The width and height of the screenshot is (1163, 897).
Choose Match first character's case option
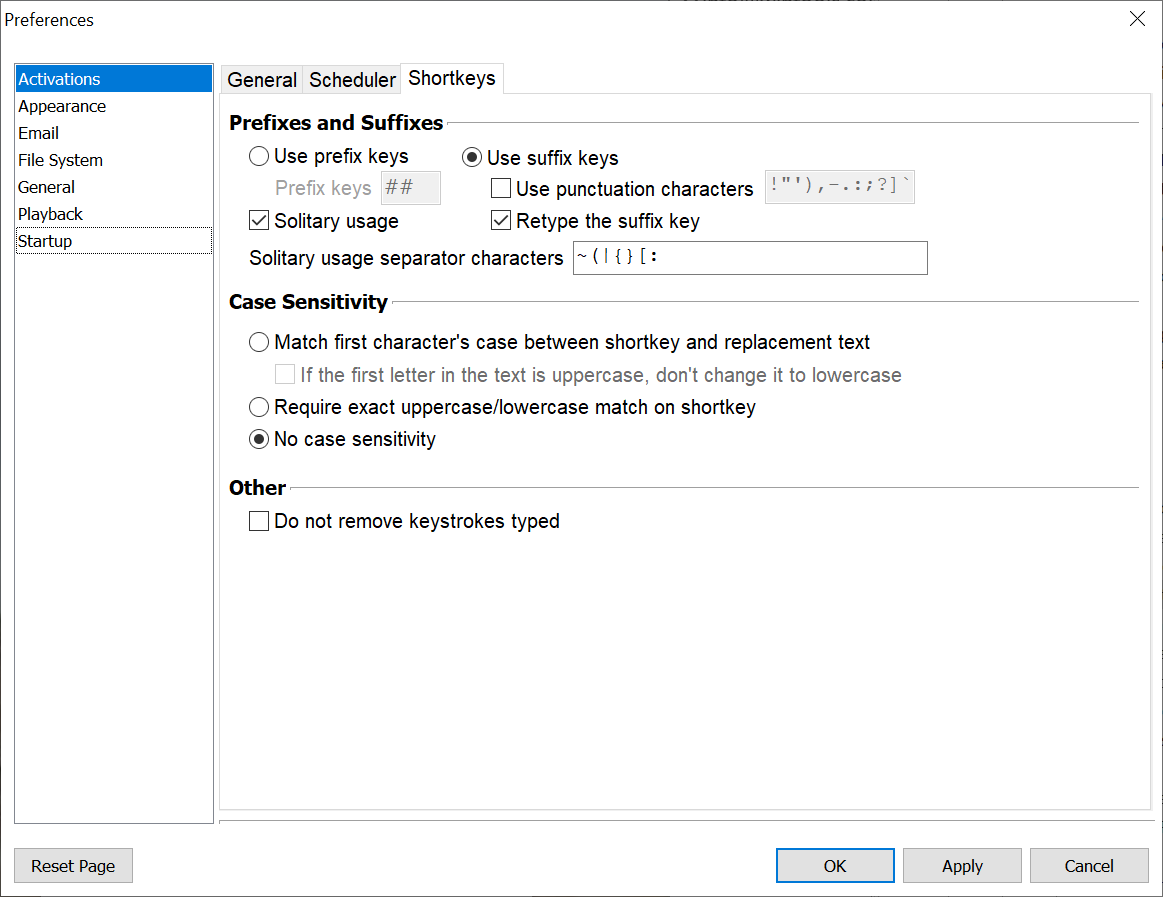point(259,343)
